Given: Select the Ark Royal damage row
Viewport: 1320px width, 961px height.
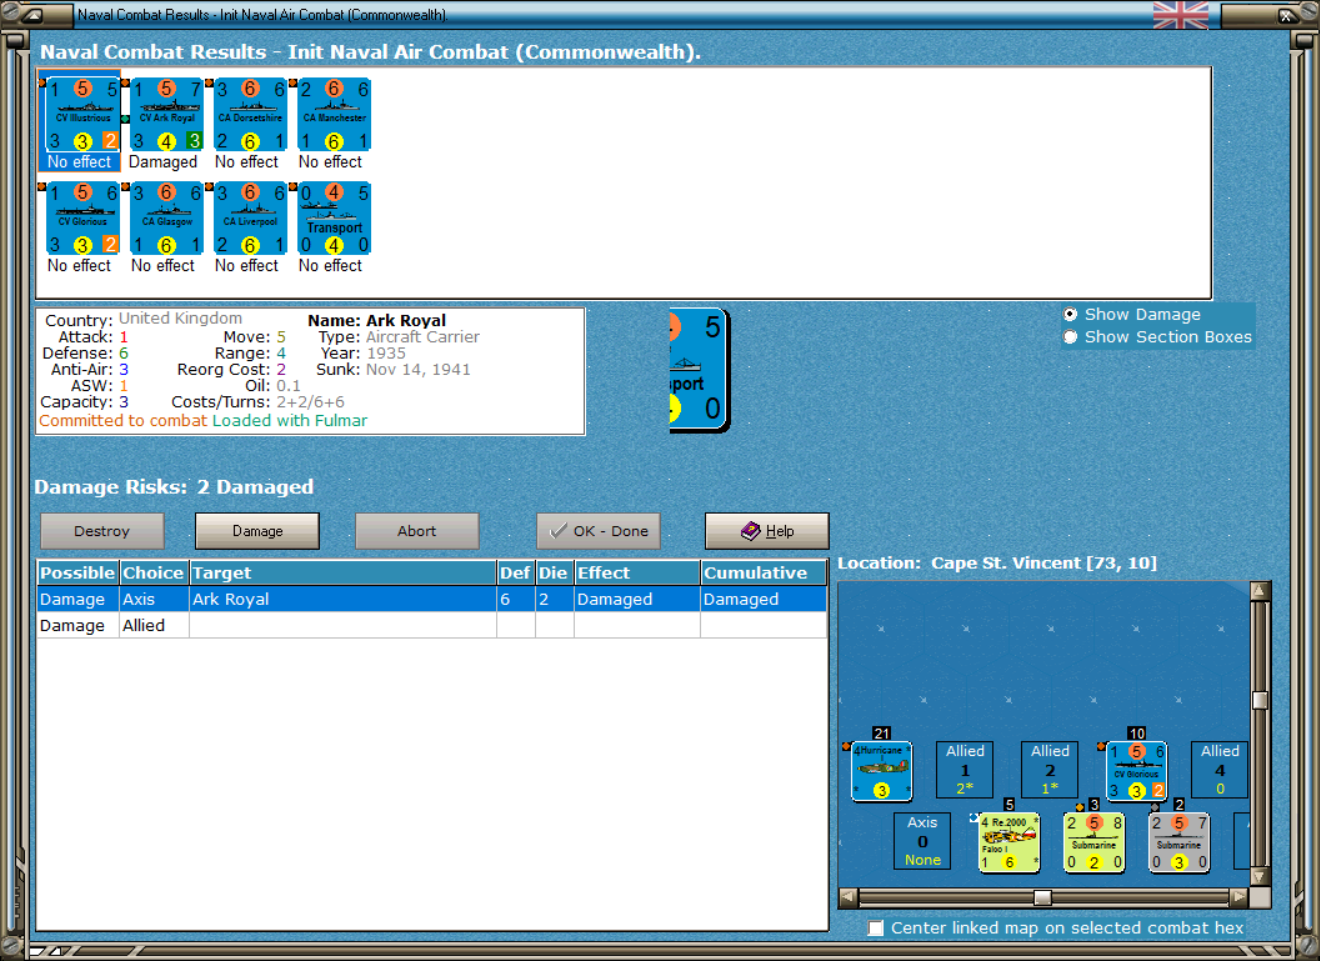Looking at the screenshot, I should [x=432, y=599].
